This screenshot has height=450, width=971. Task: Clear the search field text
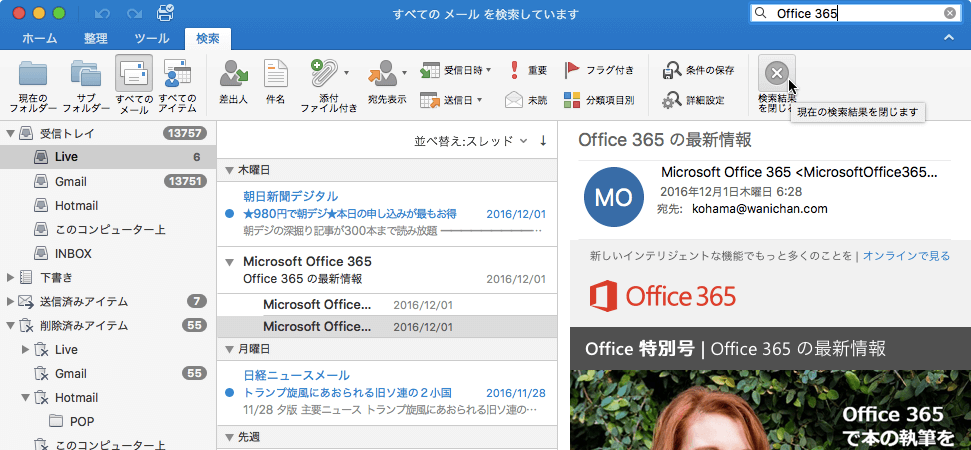click(x=949, y=13)
